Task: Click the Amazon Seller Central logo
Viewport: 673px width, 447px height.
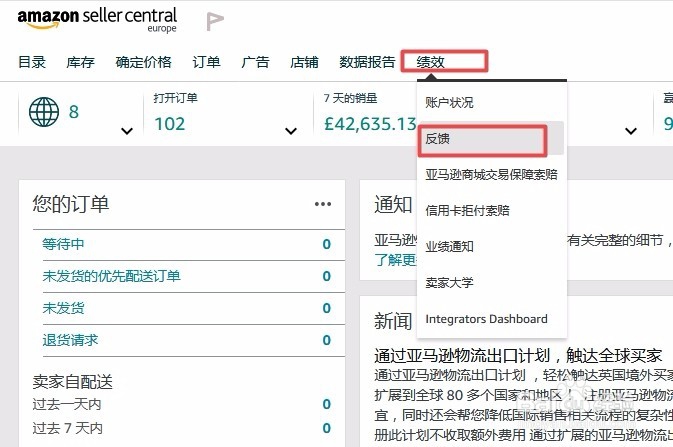Action: tap(97, 20)
